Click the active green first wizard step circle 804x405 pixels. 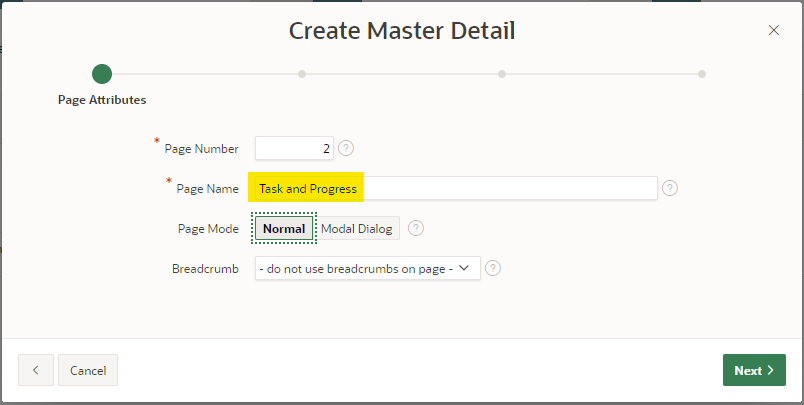[102, 73]
